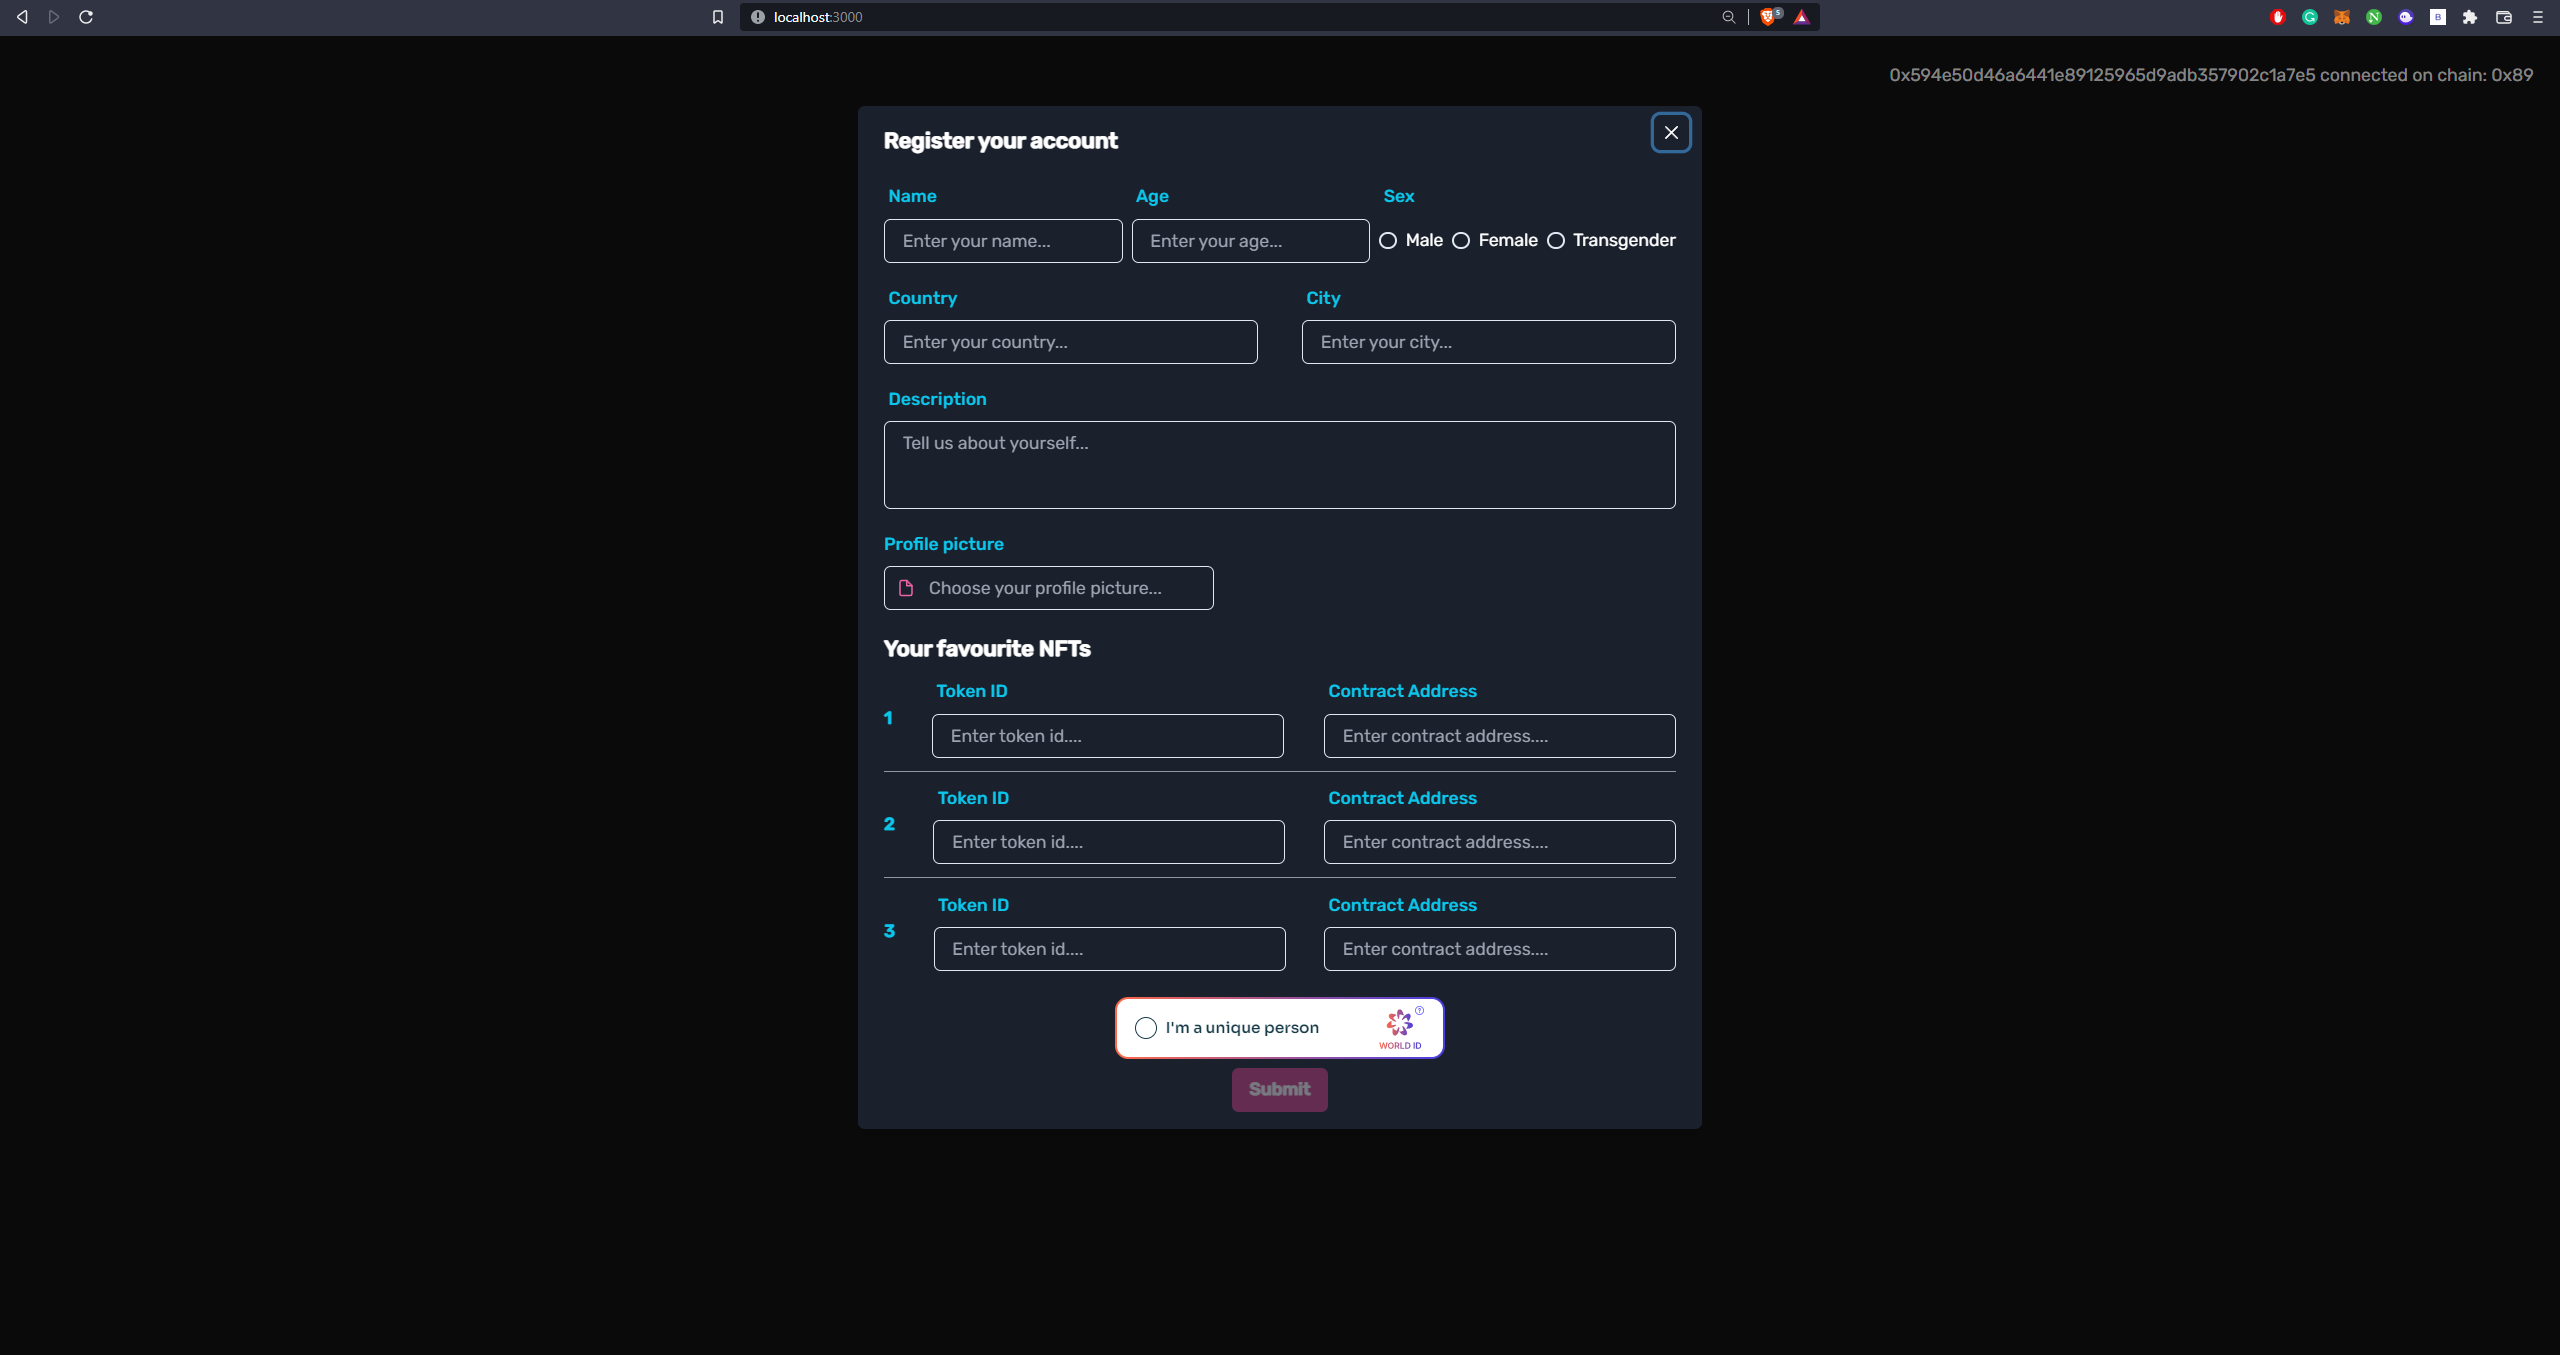Open the Brave Shields lion icon
Viewport: 2560px width, 1355px height.
pyautogui.click(x=1769, y=17)
